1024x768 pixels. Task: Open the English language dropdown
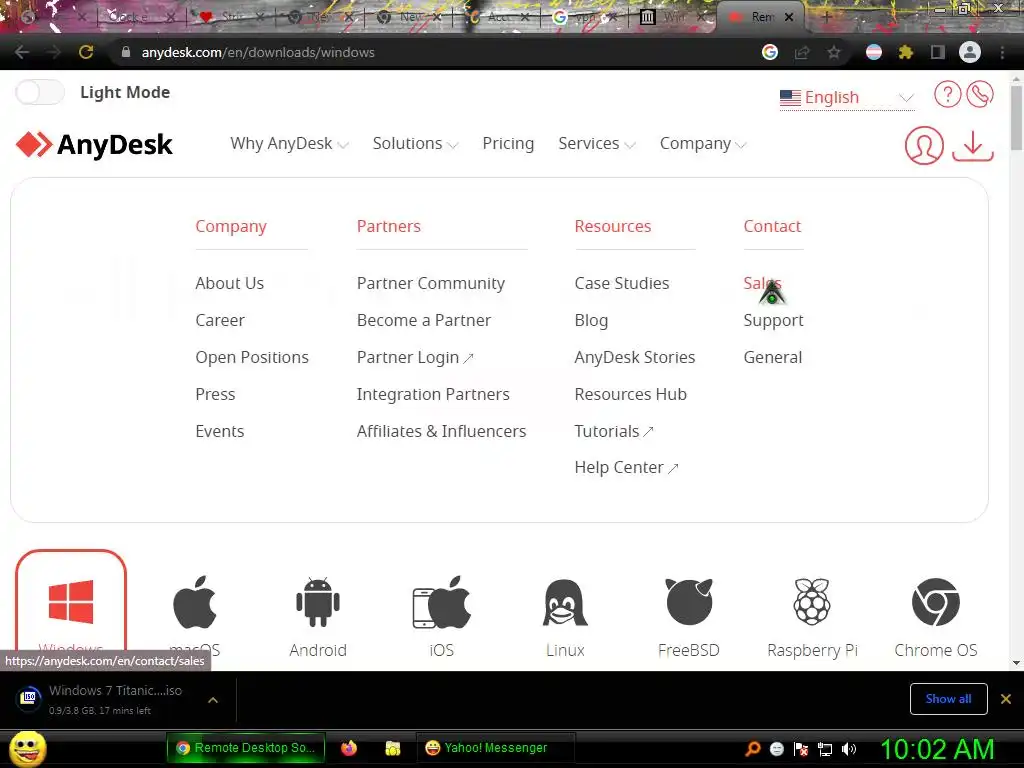(846, 97)
